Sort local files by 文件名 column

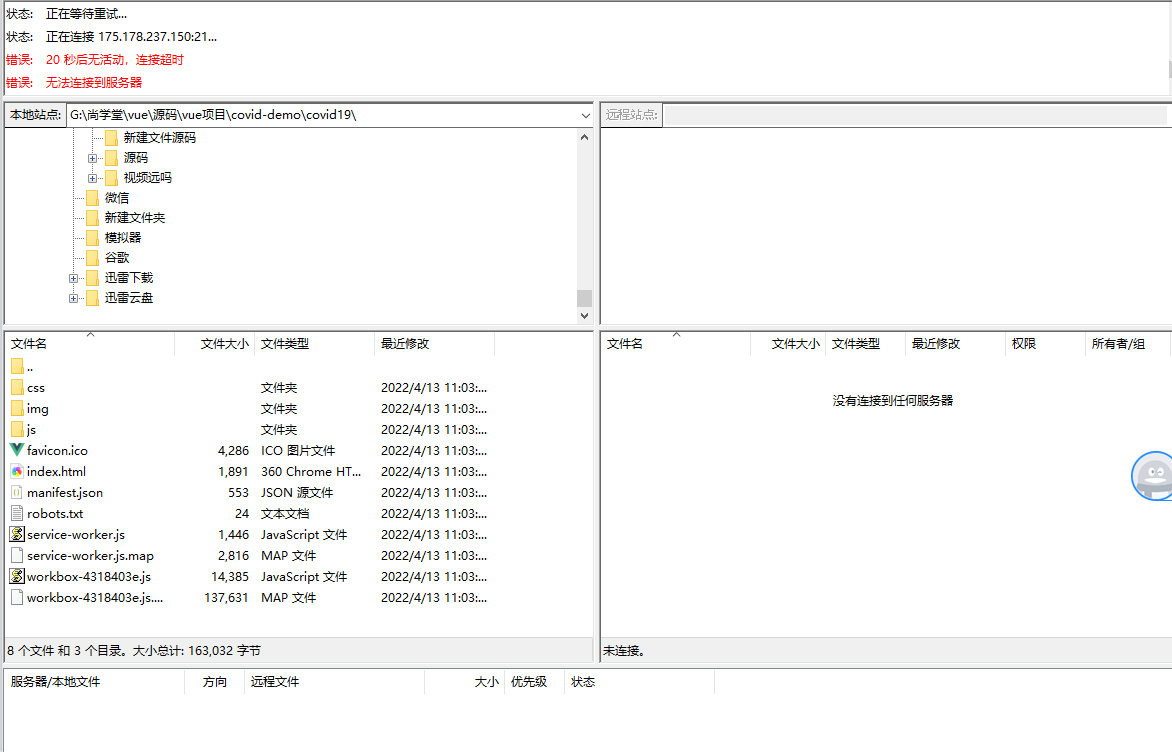click(x=90, y=344)
